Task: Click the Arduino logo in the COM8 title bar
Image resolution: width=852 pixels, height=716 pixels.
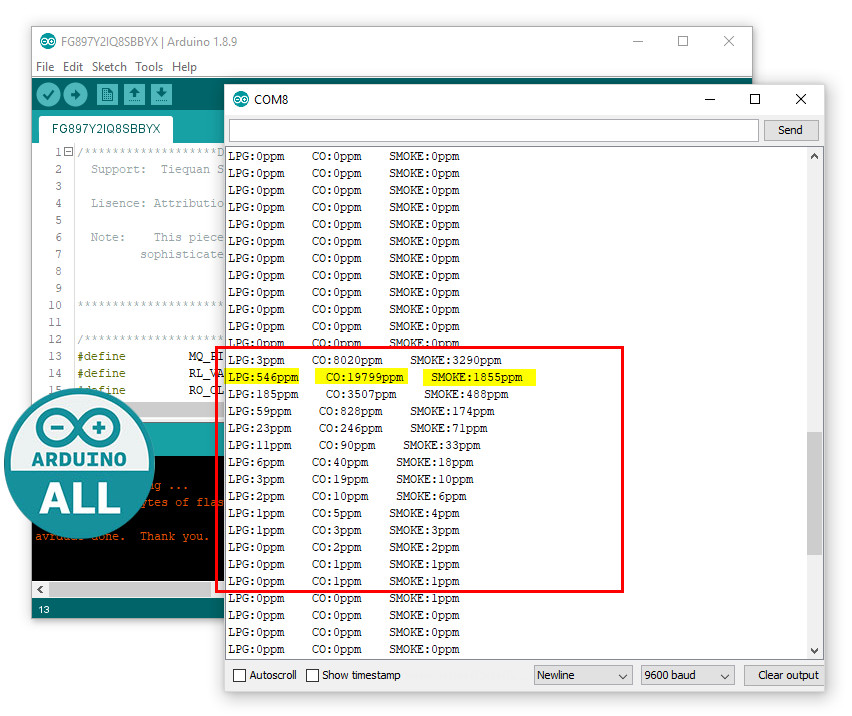Action: click(x=241, y=99)
